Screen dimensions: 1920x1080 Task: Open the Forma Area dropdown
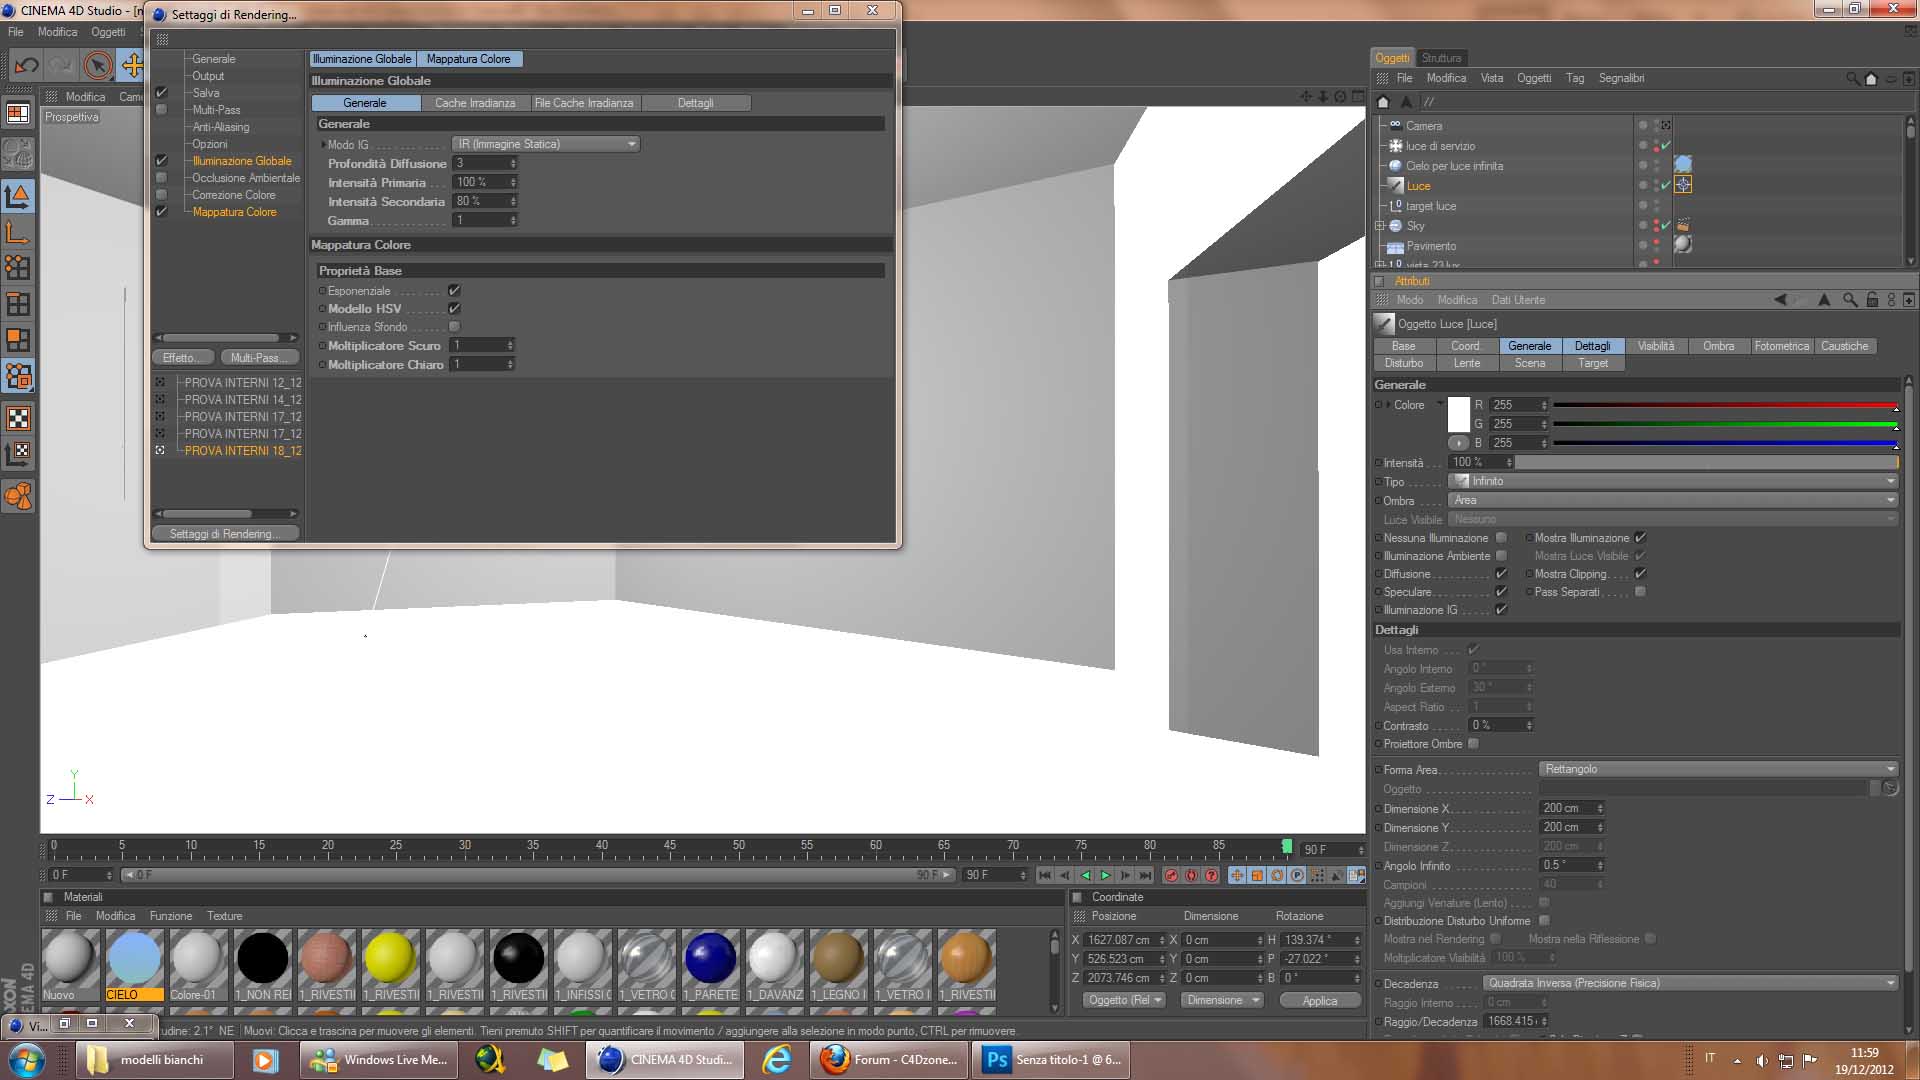pyautogui.click(x=1717, y=769)
